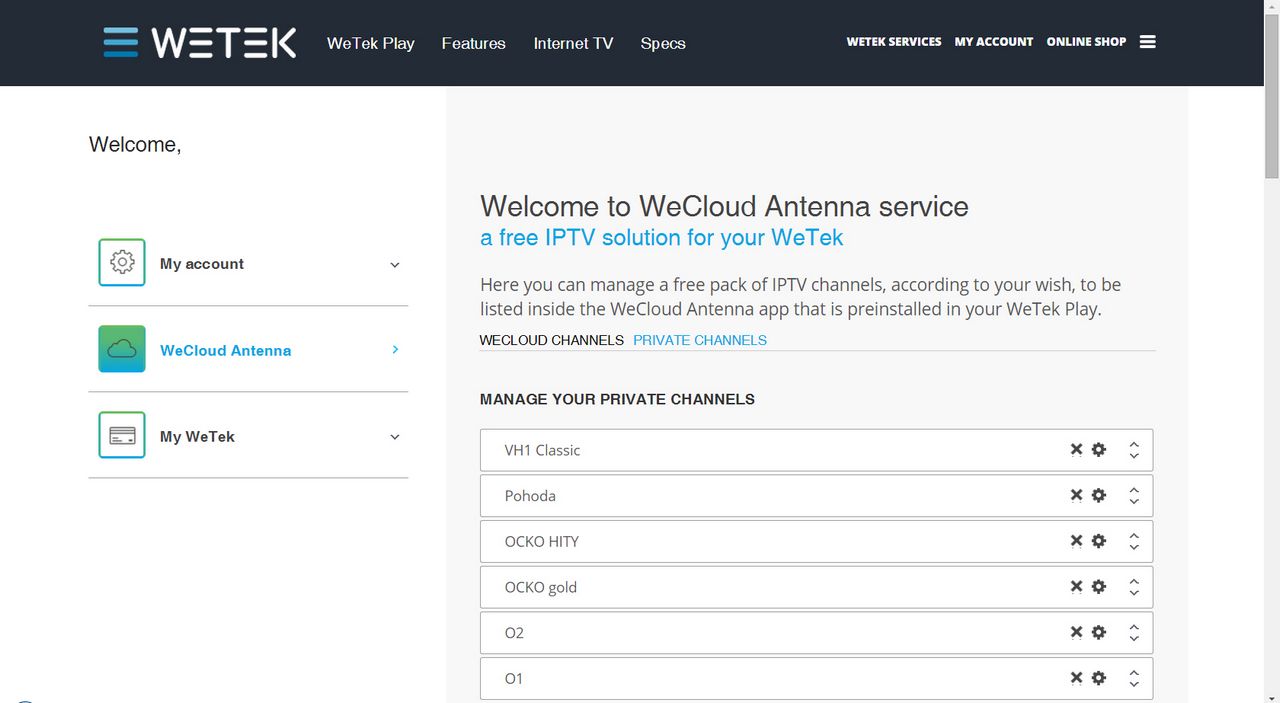Open settings for O1 channel
This screenshot has width=1280, height=703.
pos(1099,678)
